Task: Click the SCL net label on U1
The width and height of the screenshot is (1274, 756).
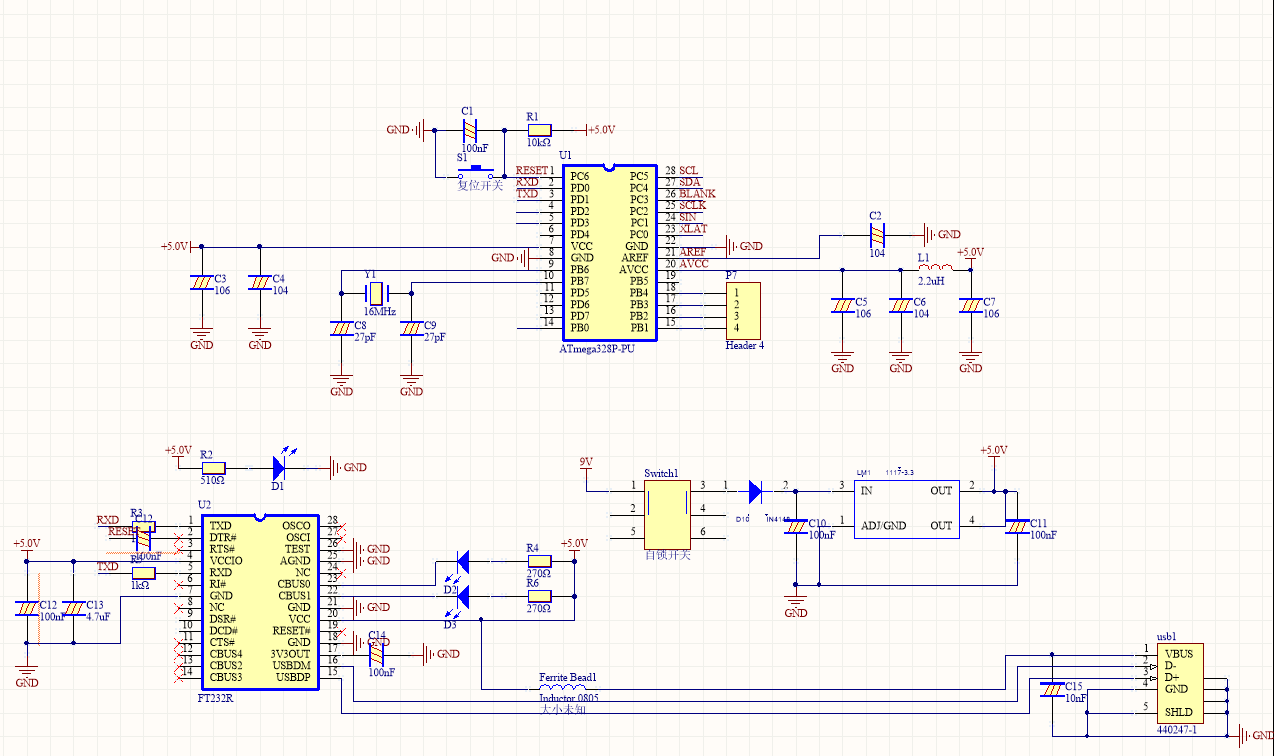Action: coord(689,171)
